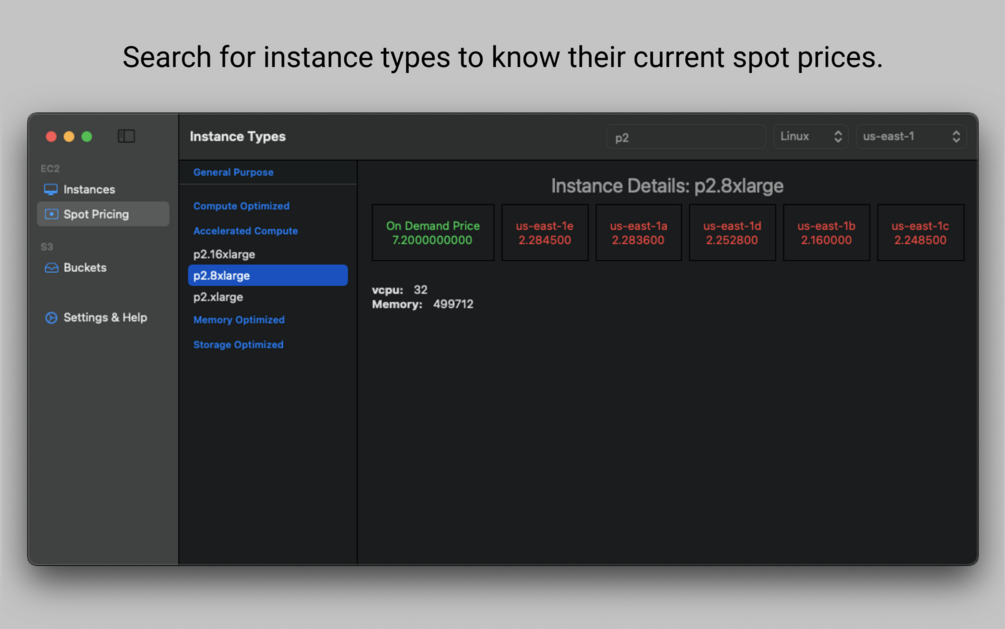Click the Settings & Help icon
The height and width of the screenshot is (629, 1005).
(x=51, y=318)
